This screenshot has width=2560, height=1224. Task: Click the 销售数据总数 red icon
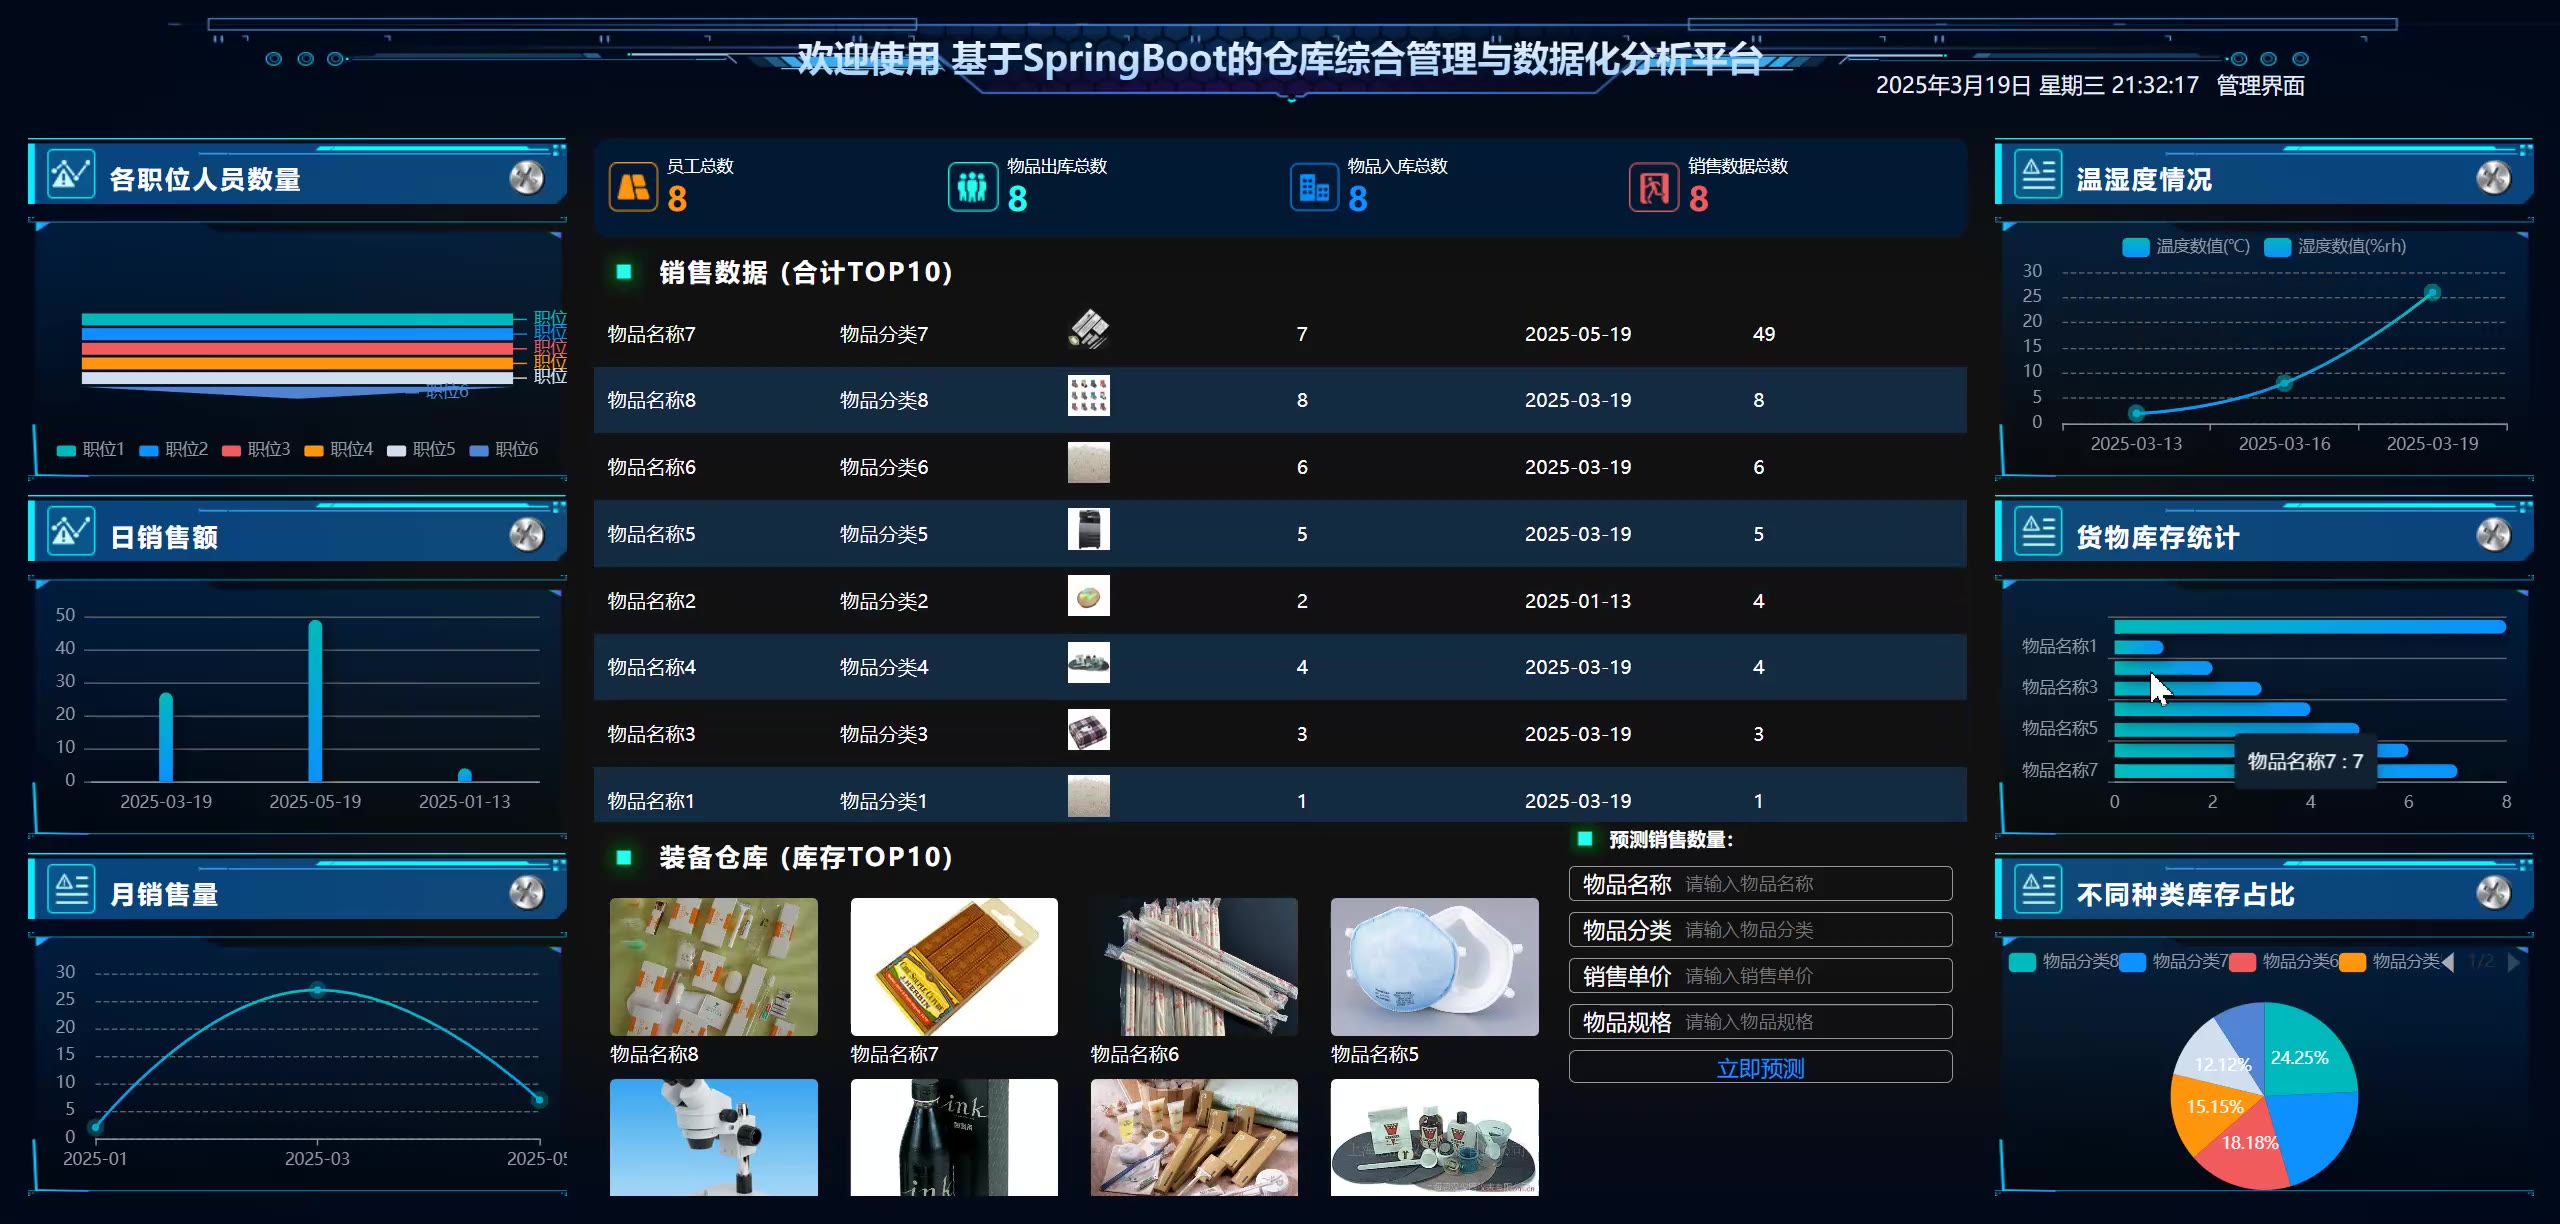click(x=1653, y=187)
